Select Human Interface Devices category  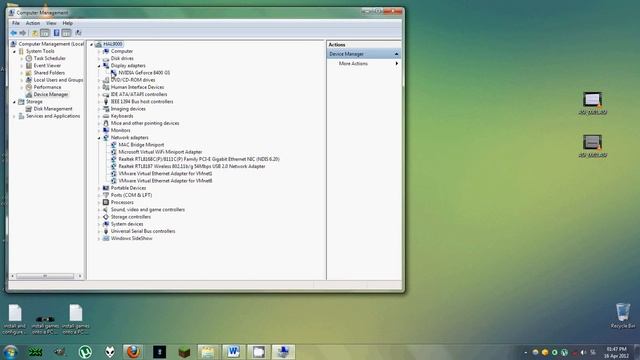click(x=137, y=87)
